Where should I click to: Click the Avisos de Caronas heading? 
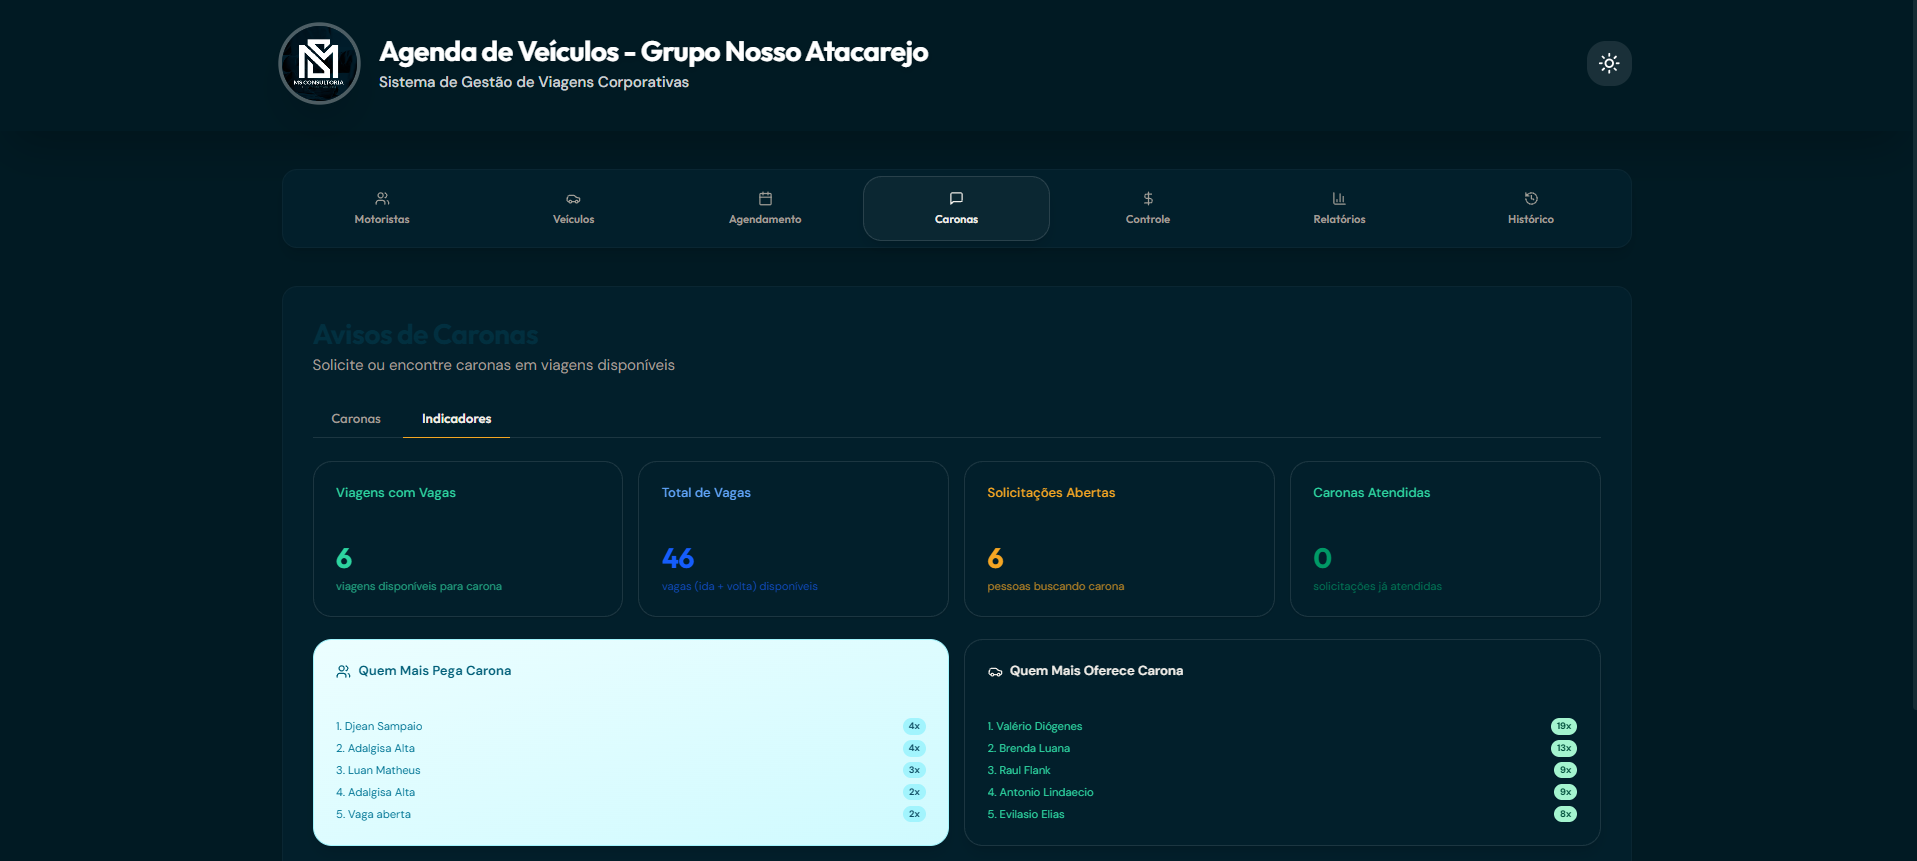coord(425,335)
